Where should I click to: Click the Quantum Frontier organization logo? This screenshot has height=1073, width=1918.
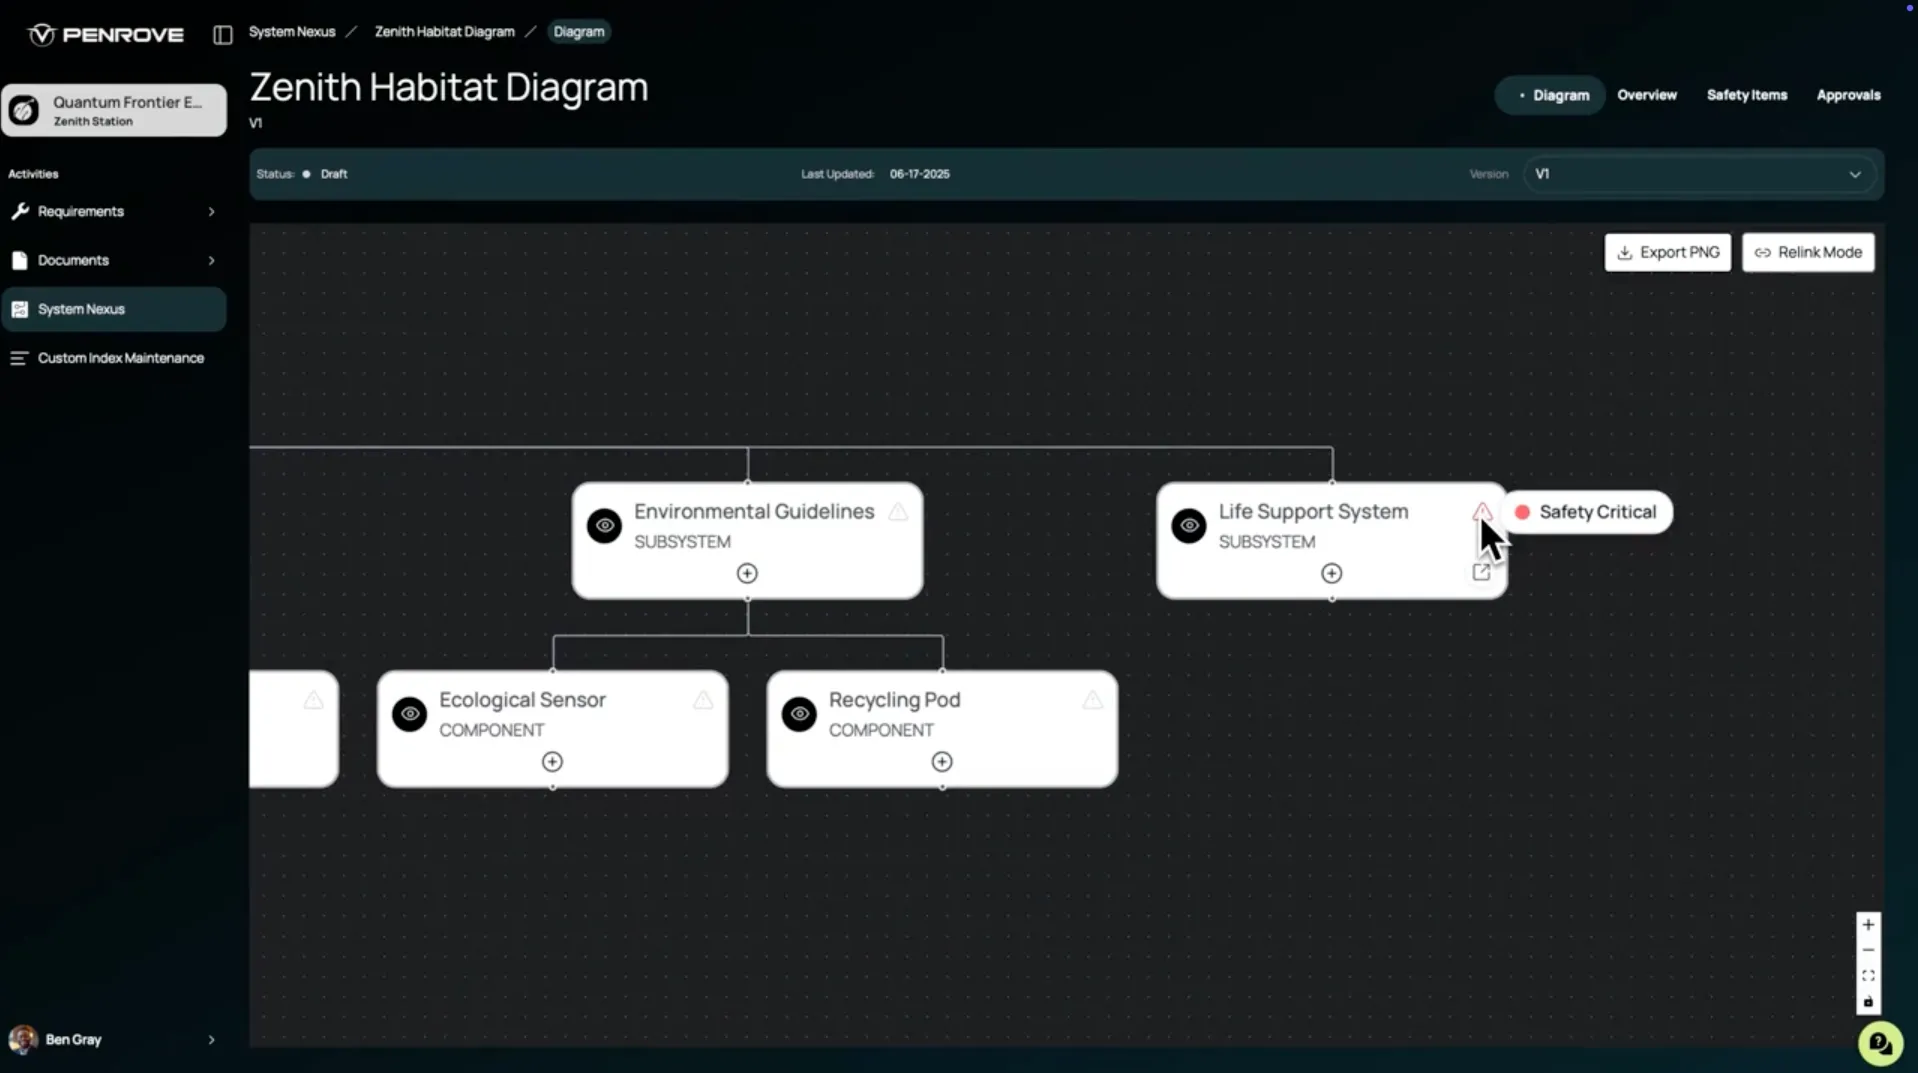(x=25, y=110)
